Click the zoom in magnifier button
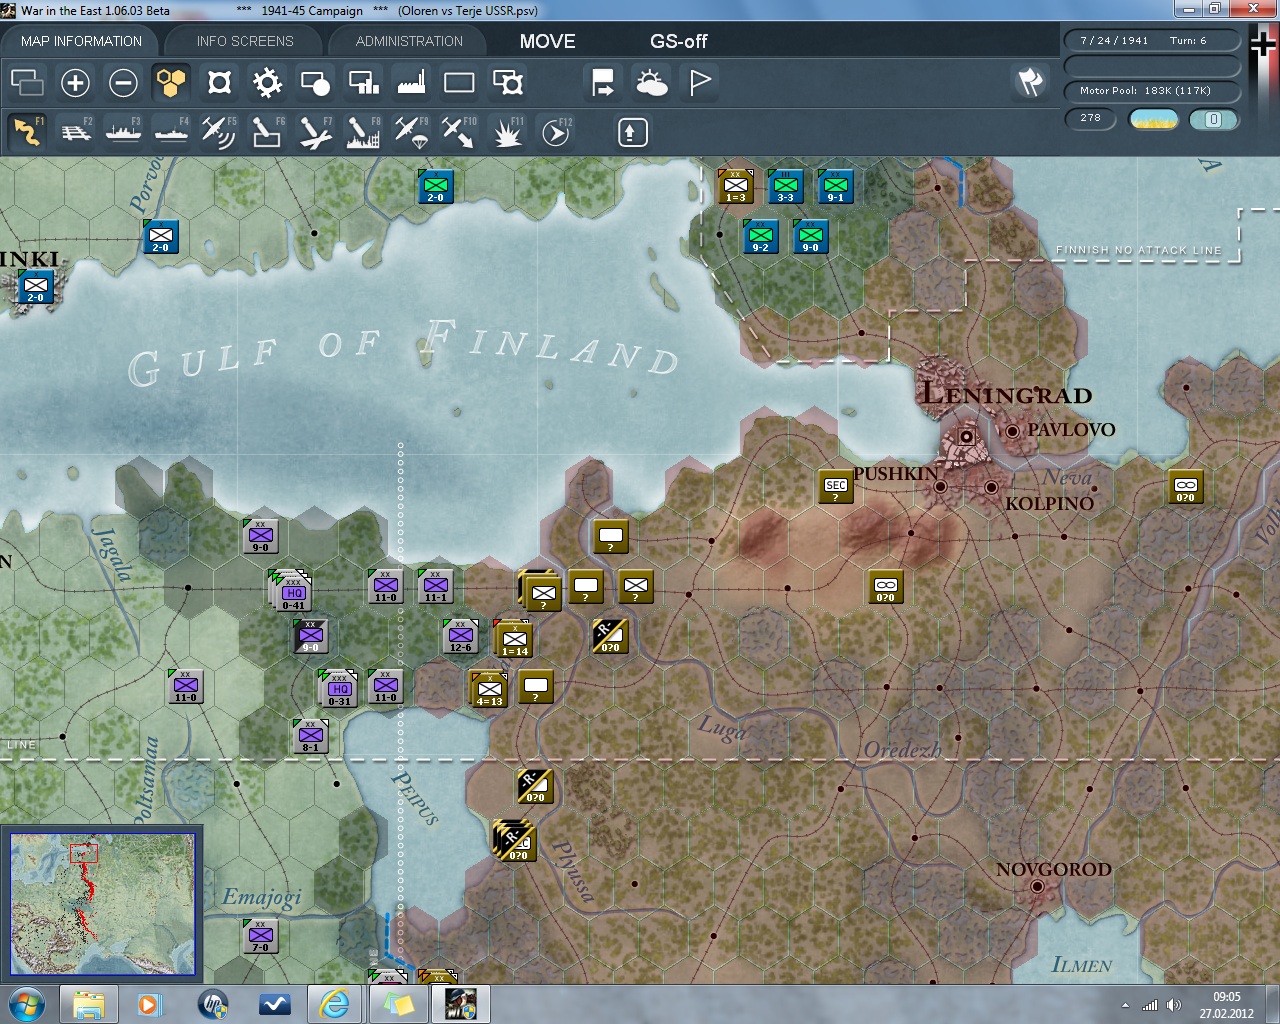1280x1024 pixels. click(75, 83)
